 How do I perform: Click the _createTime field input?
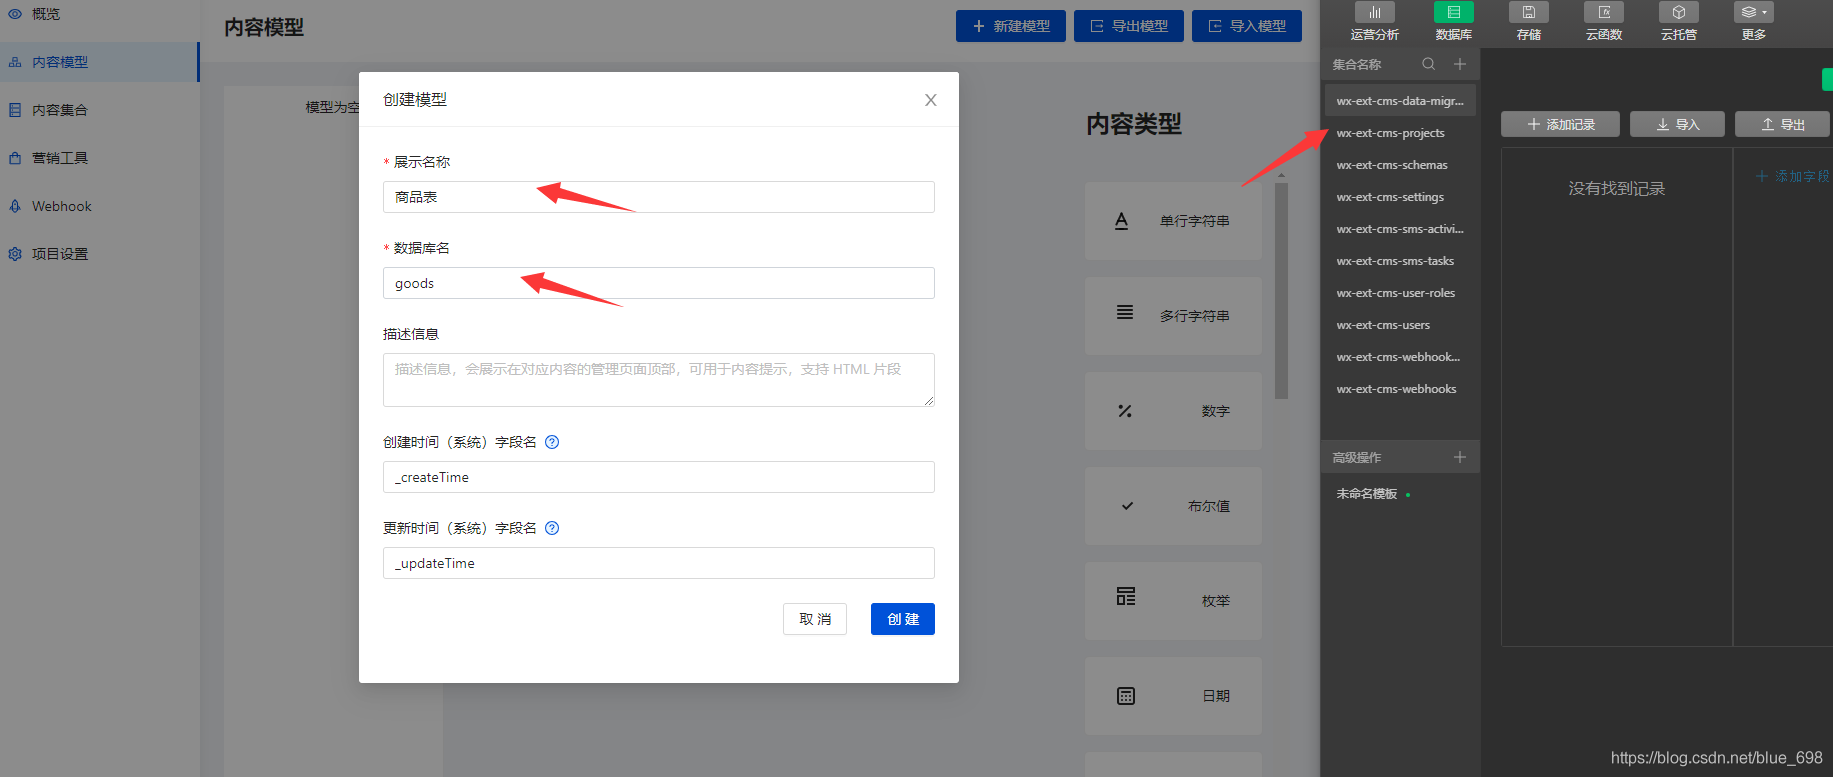pos(658,477)
